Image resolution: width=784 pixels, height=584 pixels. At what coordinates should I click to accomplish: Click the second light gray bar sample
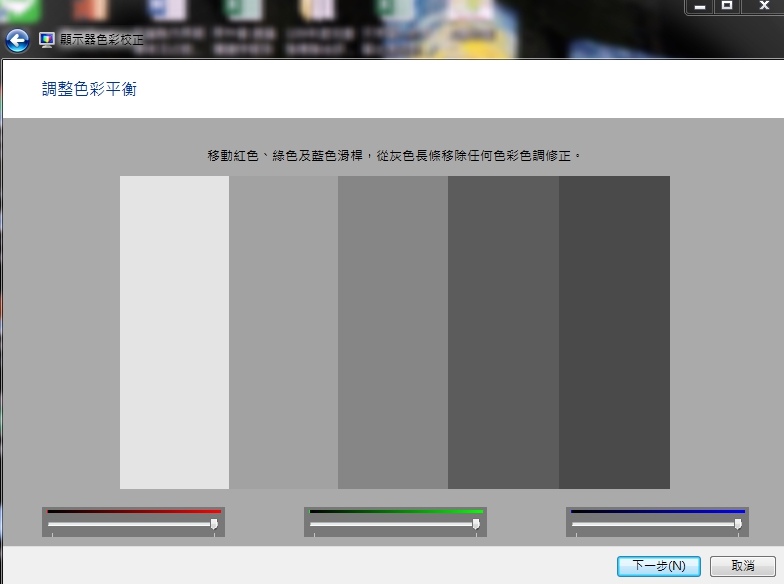[x=284, y=332]
